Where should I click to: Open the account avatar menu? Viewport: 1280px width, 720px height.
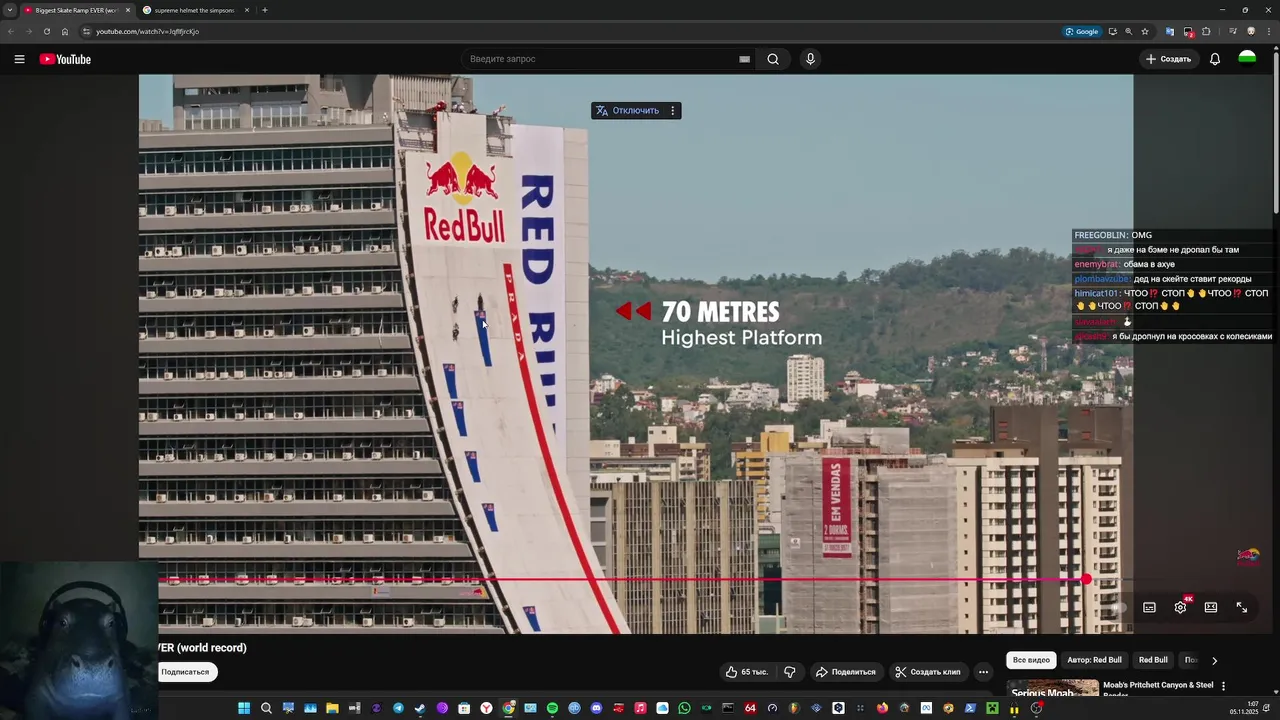point(1247,59)
